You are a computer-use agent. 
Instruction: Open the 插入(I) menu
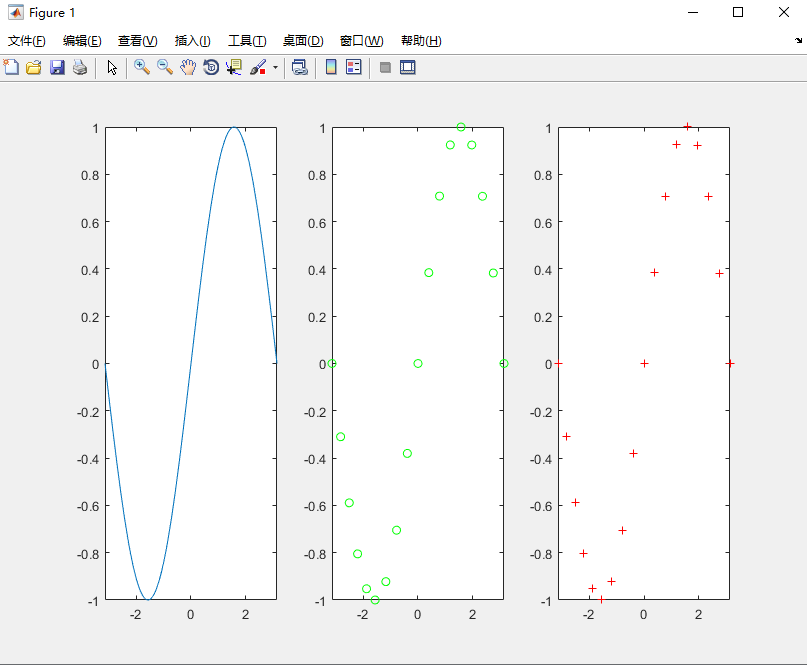coord(192,41)
